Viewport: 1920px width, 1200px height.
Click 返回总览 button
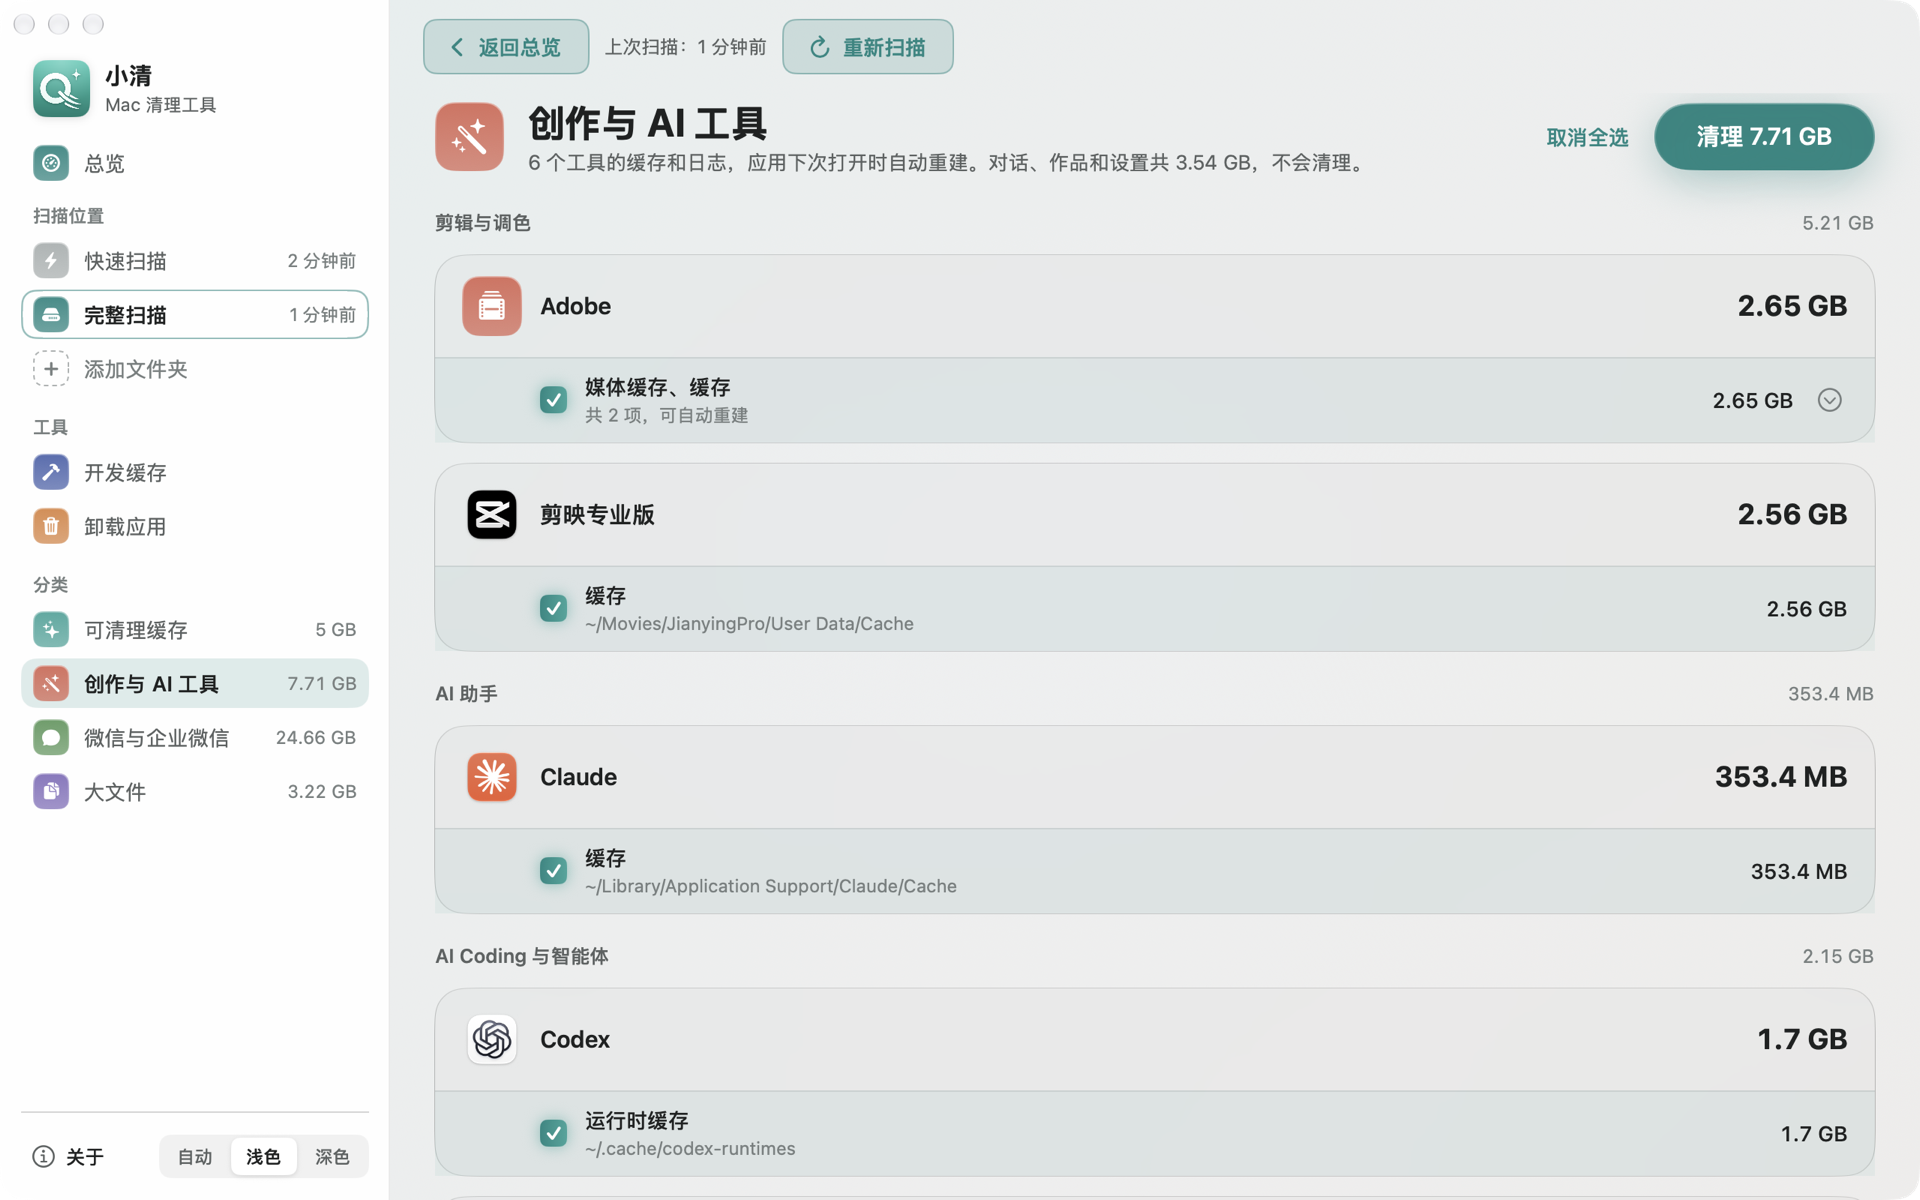pos(506,47)
